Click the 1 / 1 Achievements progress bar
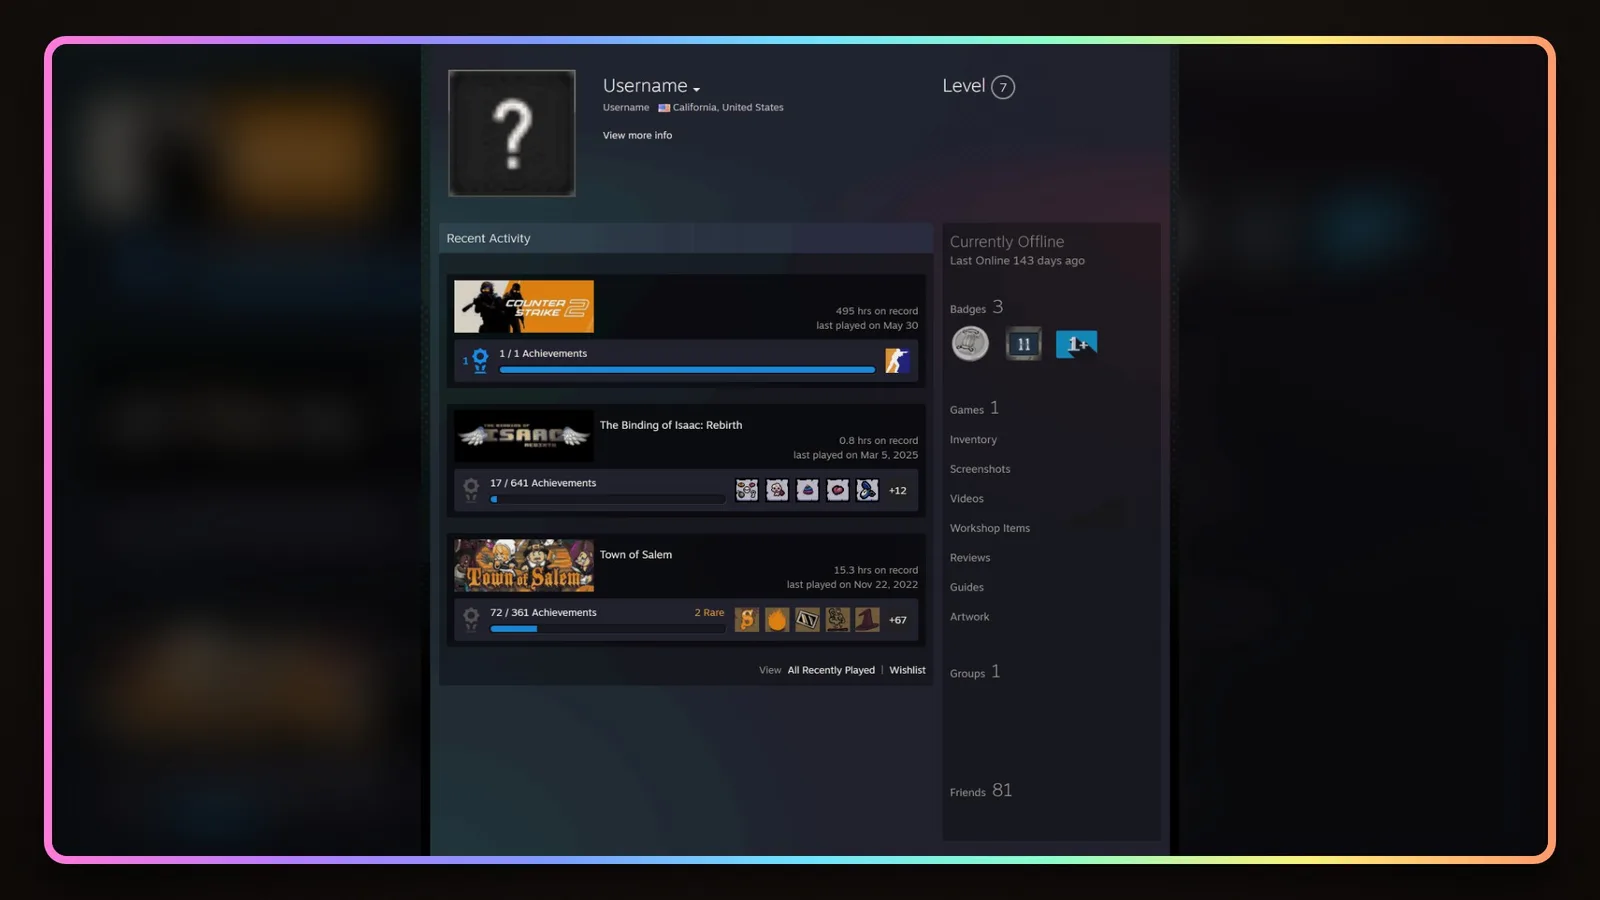 coord(687,370)
